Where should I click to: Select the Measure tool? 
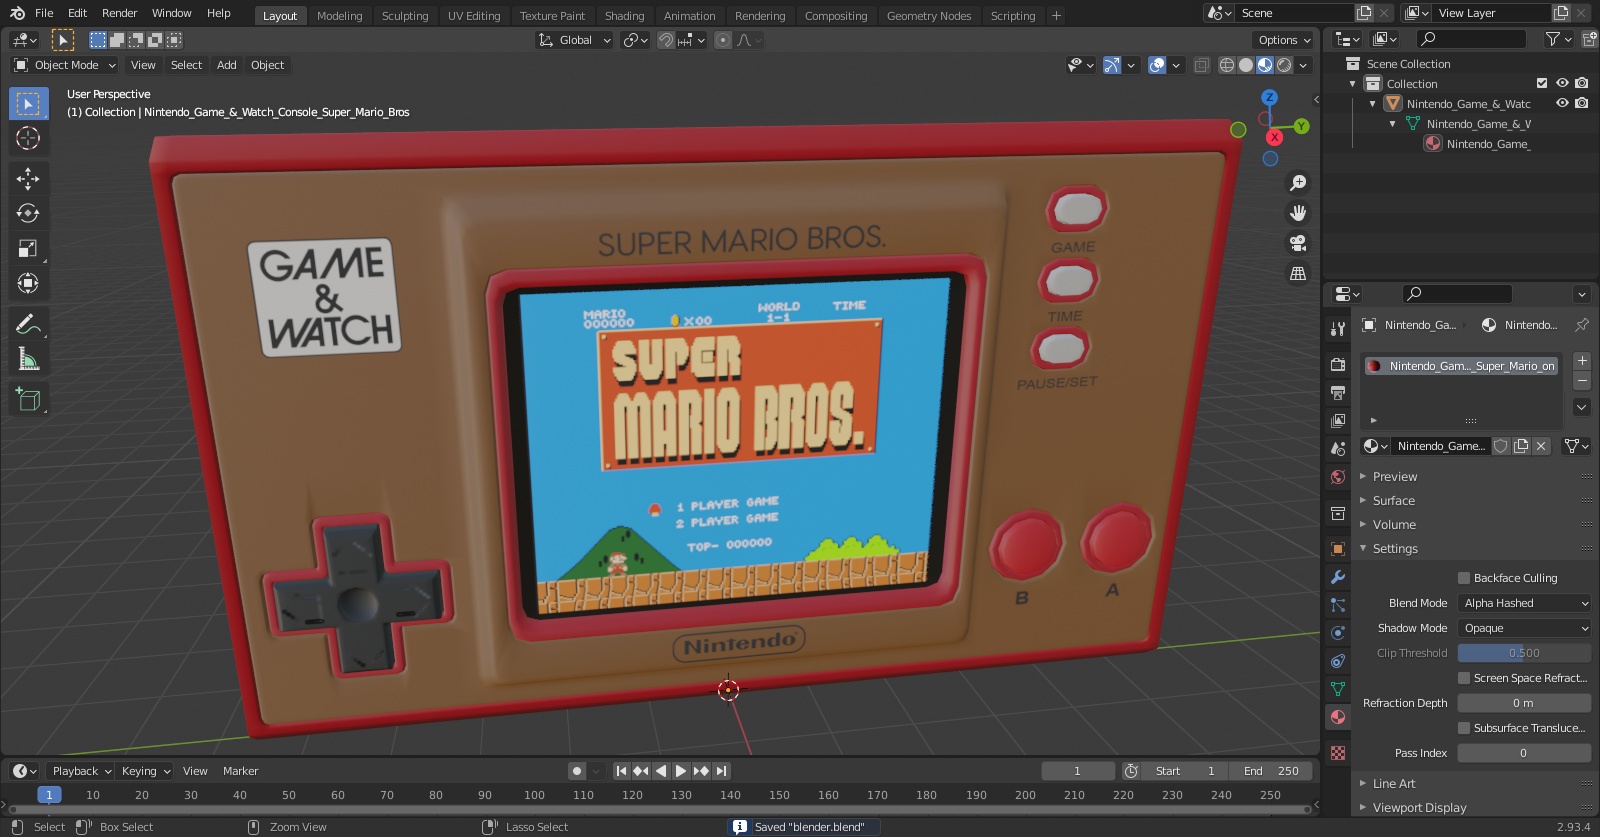tap(28, 359)
